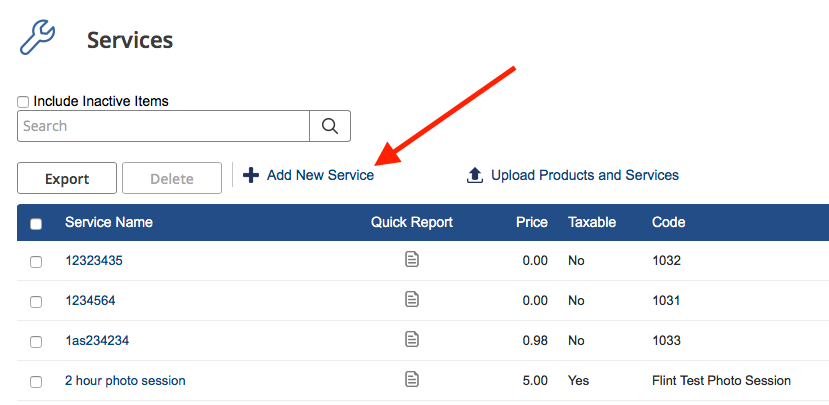The height and width of the screenshot is (405, 829).
Task: Sort by the Price column header
Action: (532, 222)
